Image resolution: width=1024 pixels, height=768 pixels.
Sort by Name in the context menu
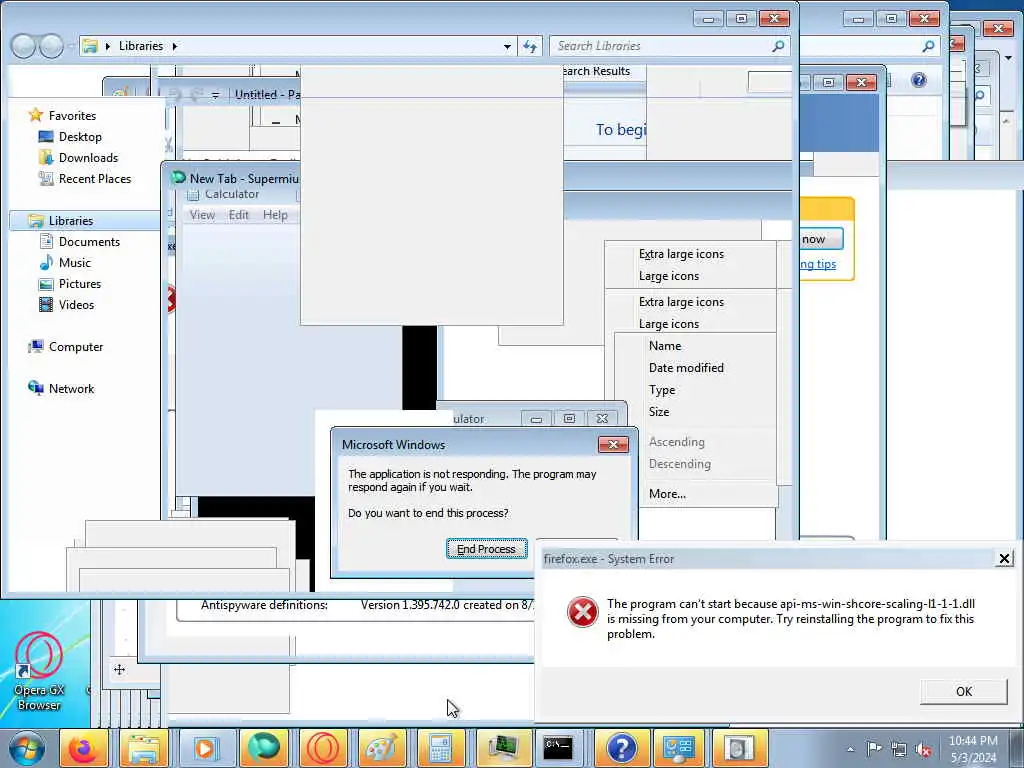[665, 346]
